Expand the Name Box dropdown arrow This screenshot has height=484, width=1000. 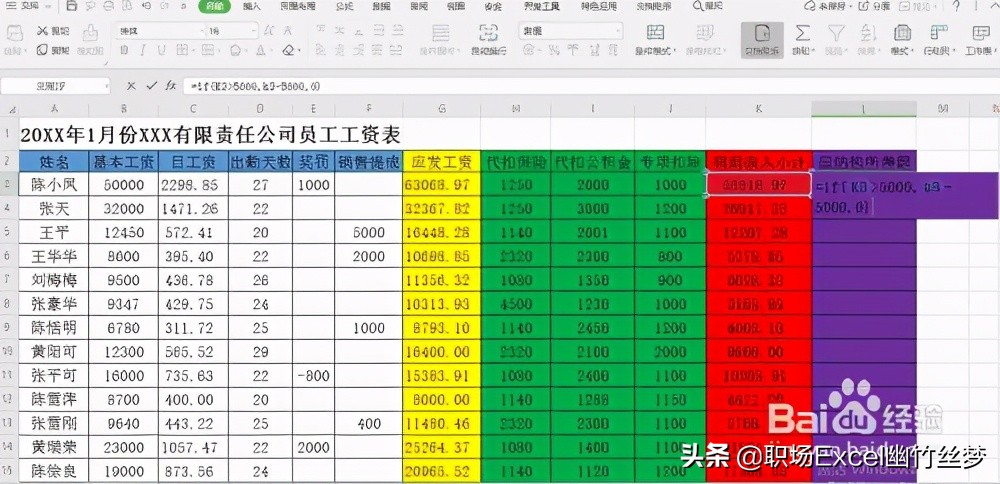coord(105,85)
